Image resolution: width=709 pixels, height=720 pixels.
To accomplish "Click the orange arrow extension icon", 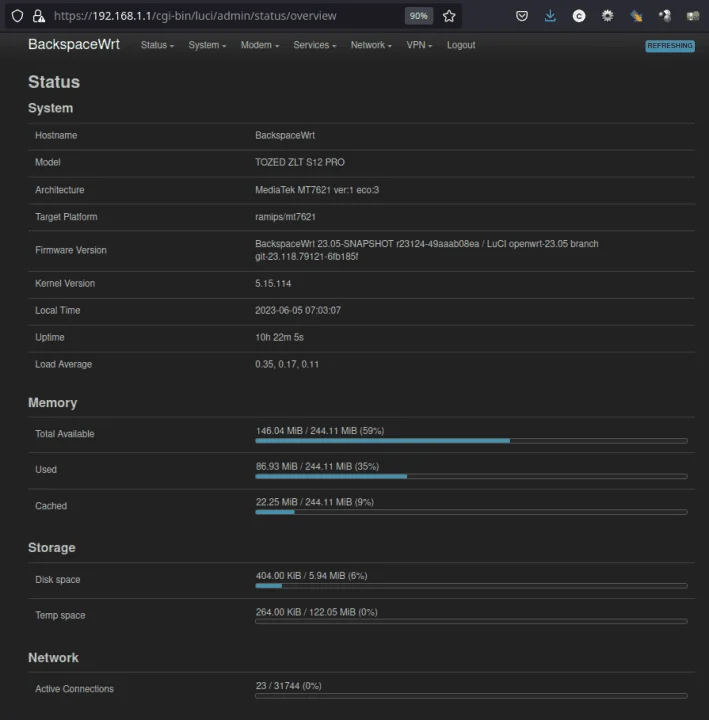I will pos(636,16).
